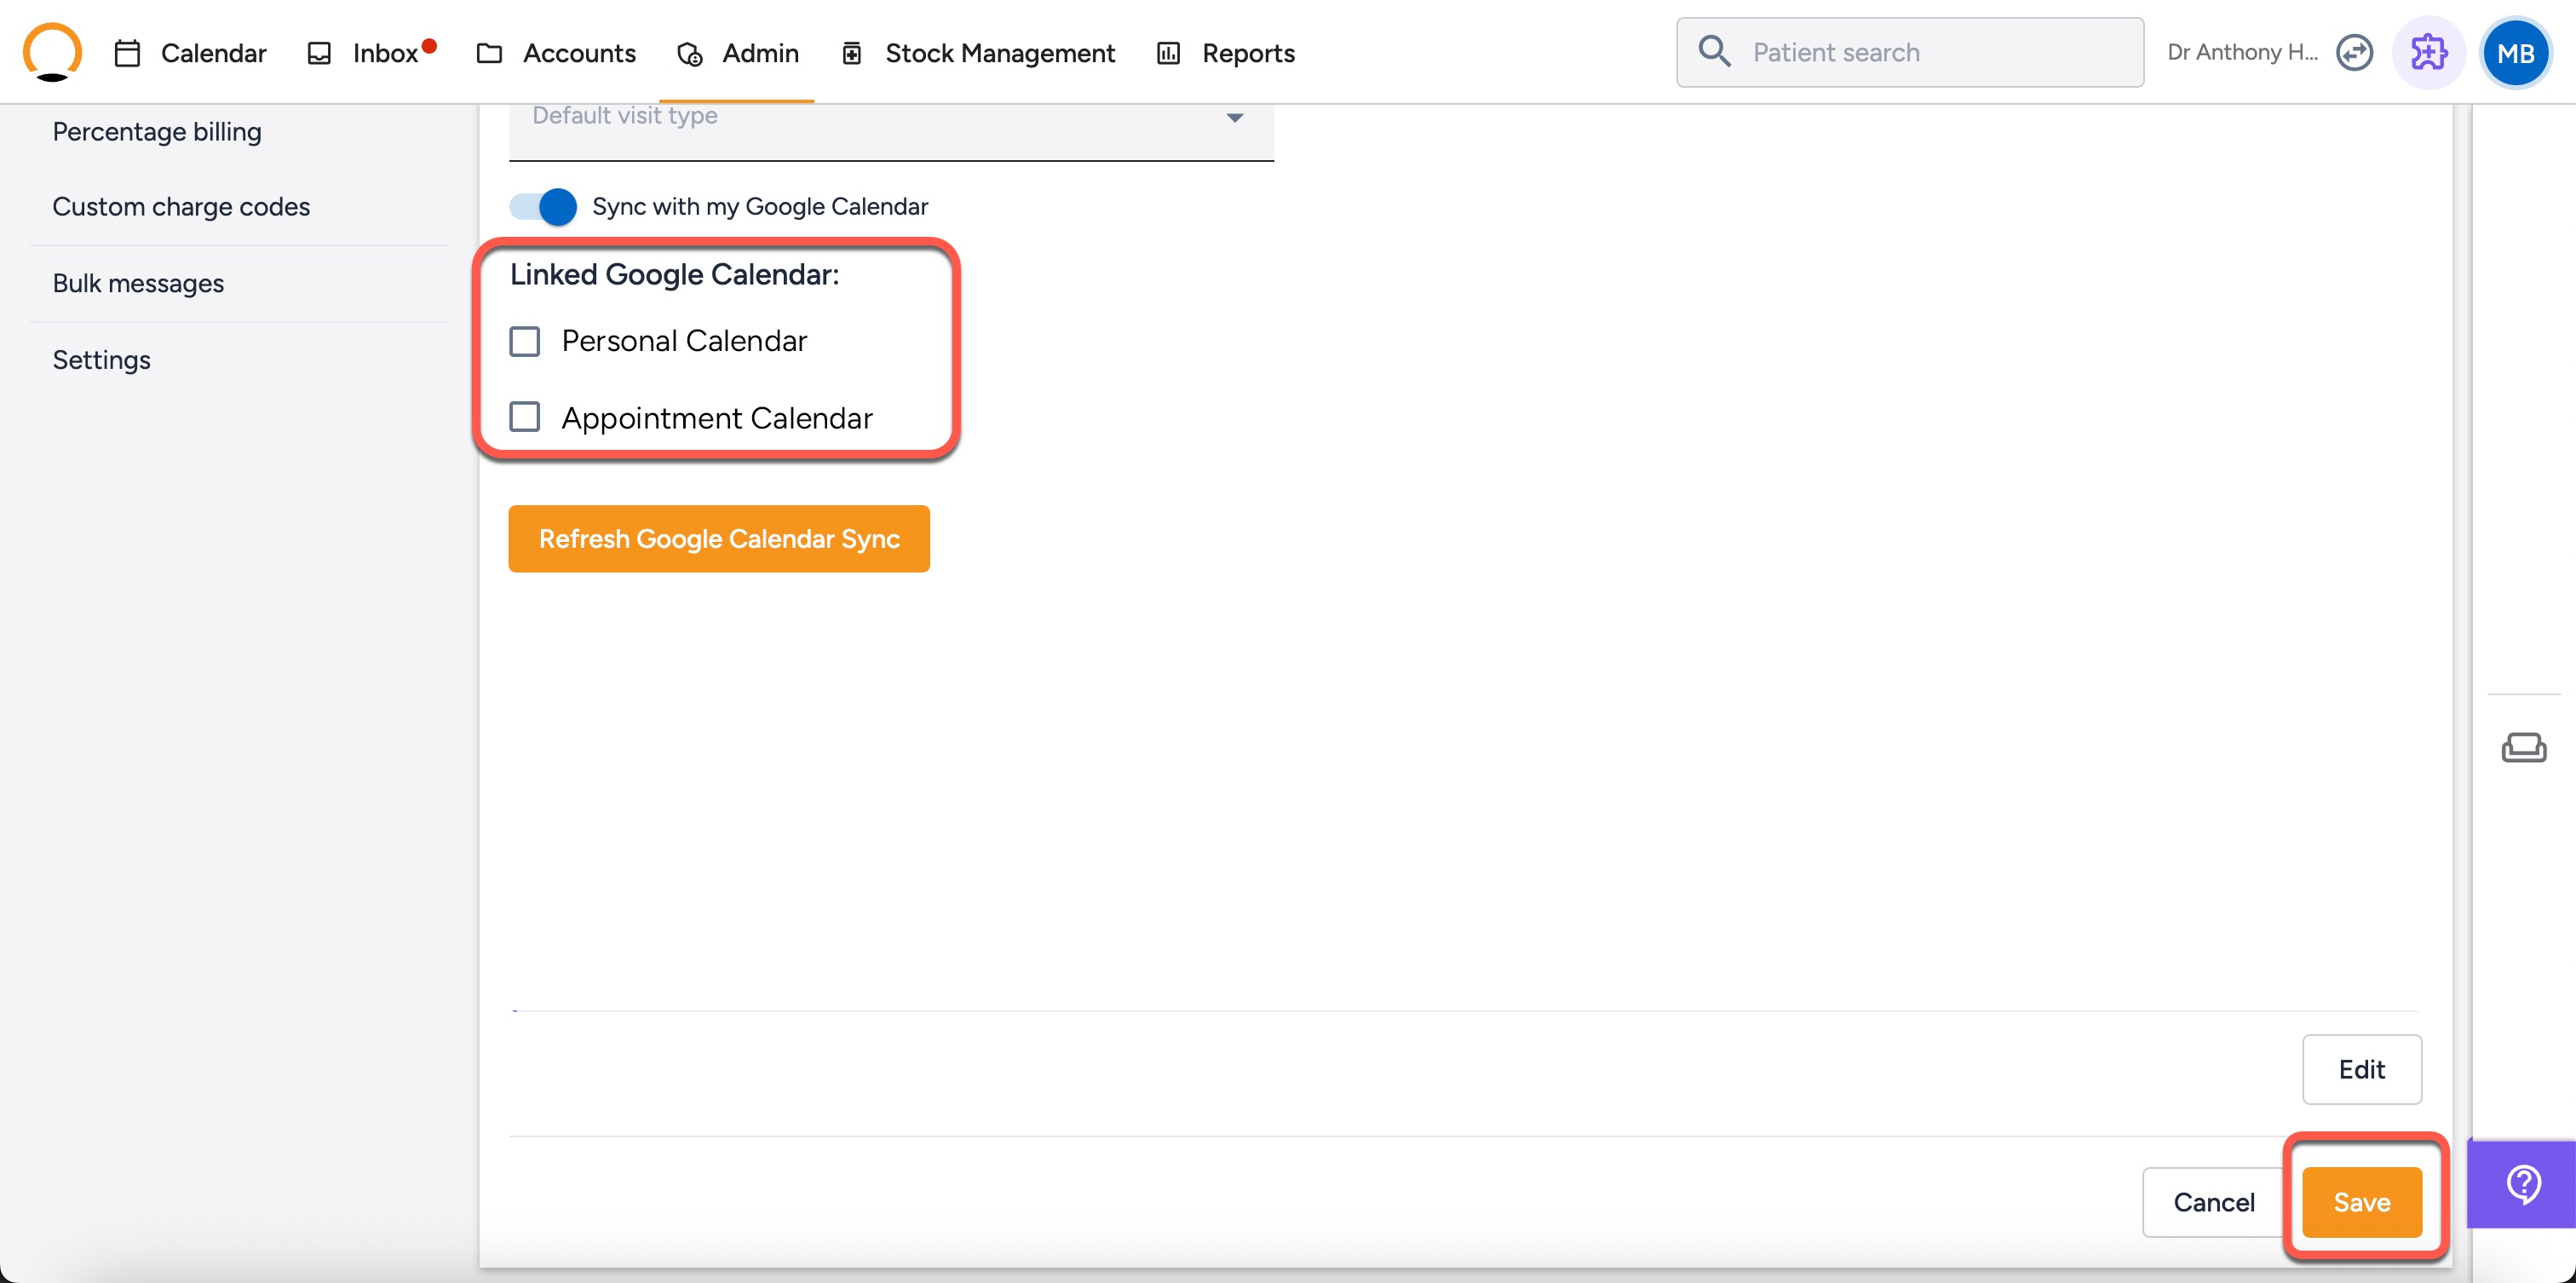
Task: Click the Reports chart icon
Action: [x=1168, y=53]
